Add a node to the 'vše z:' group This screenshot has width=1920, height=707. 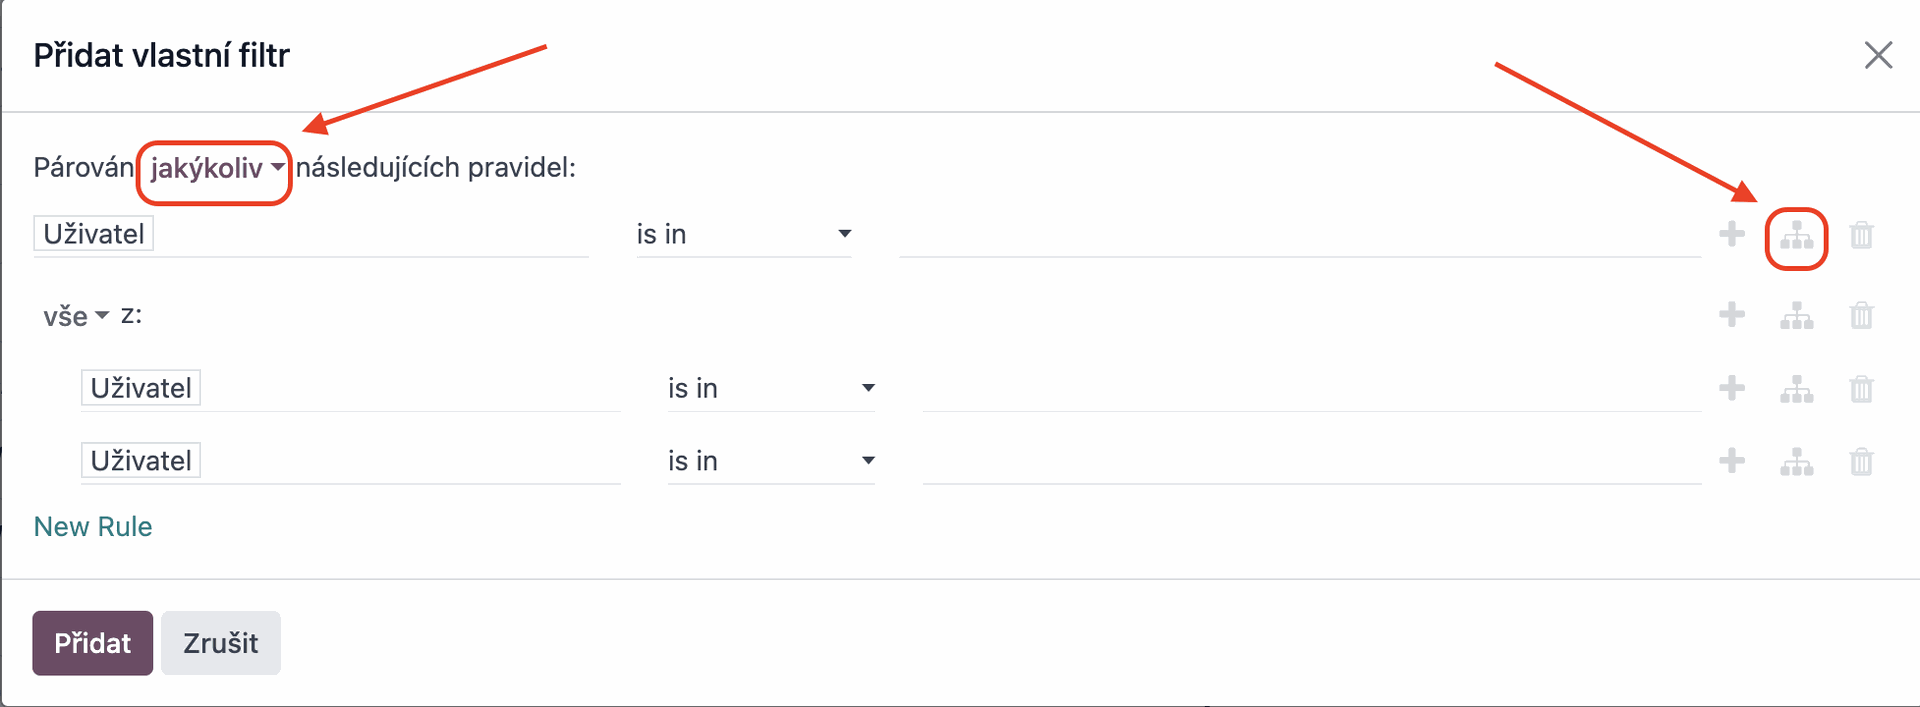tap(1732, 315)
